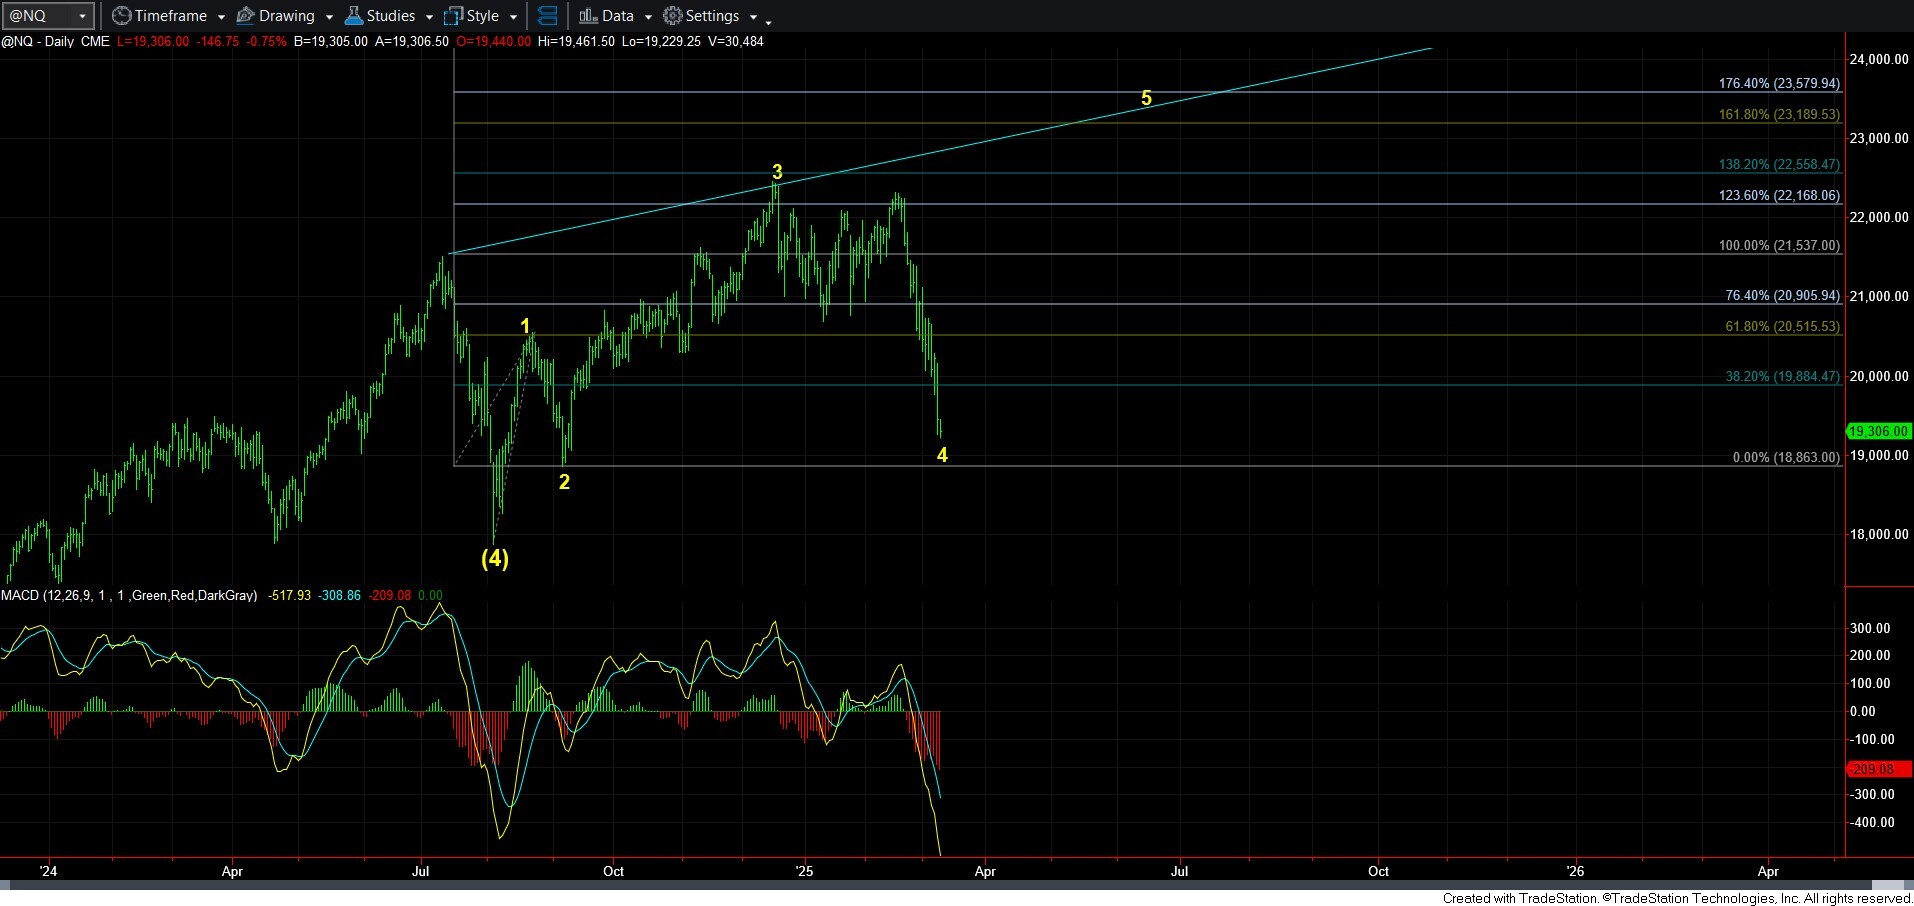Image resolution: width=1914 pixels, height=906 pixels.
Task: Click the V=30,484 volume value
Action: point(735,42)
